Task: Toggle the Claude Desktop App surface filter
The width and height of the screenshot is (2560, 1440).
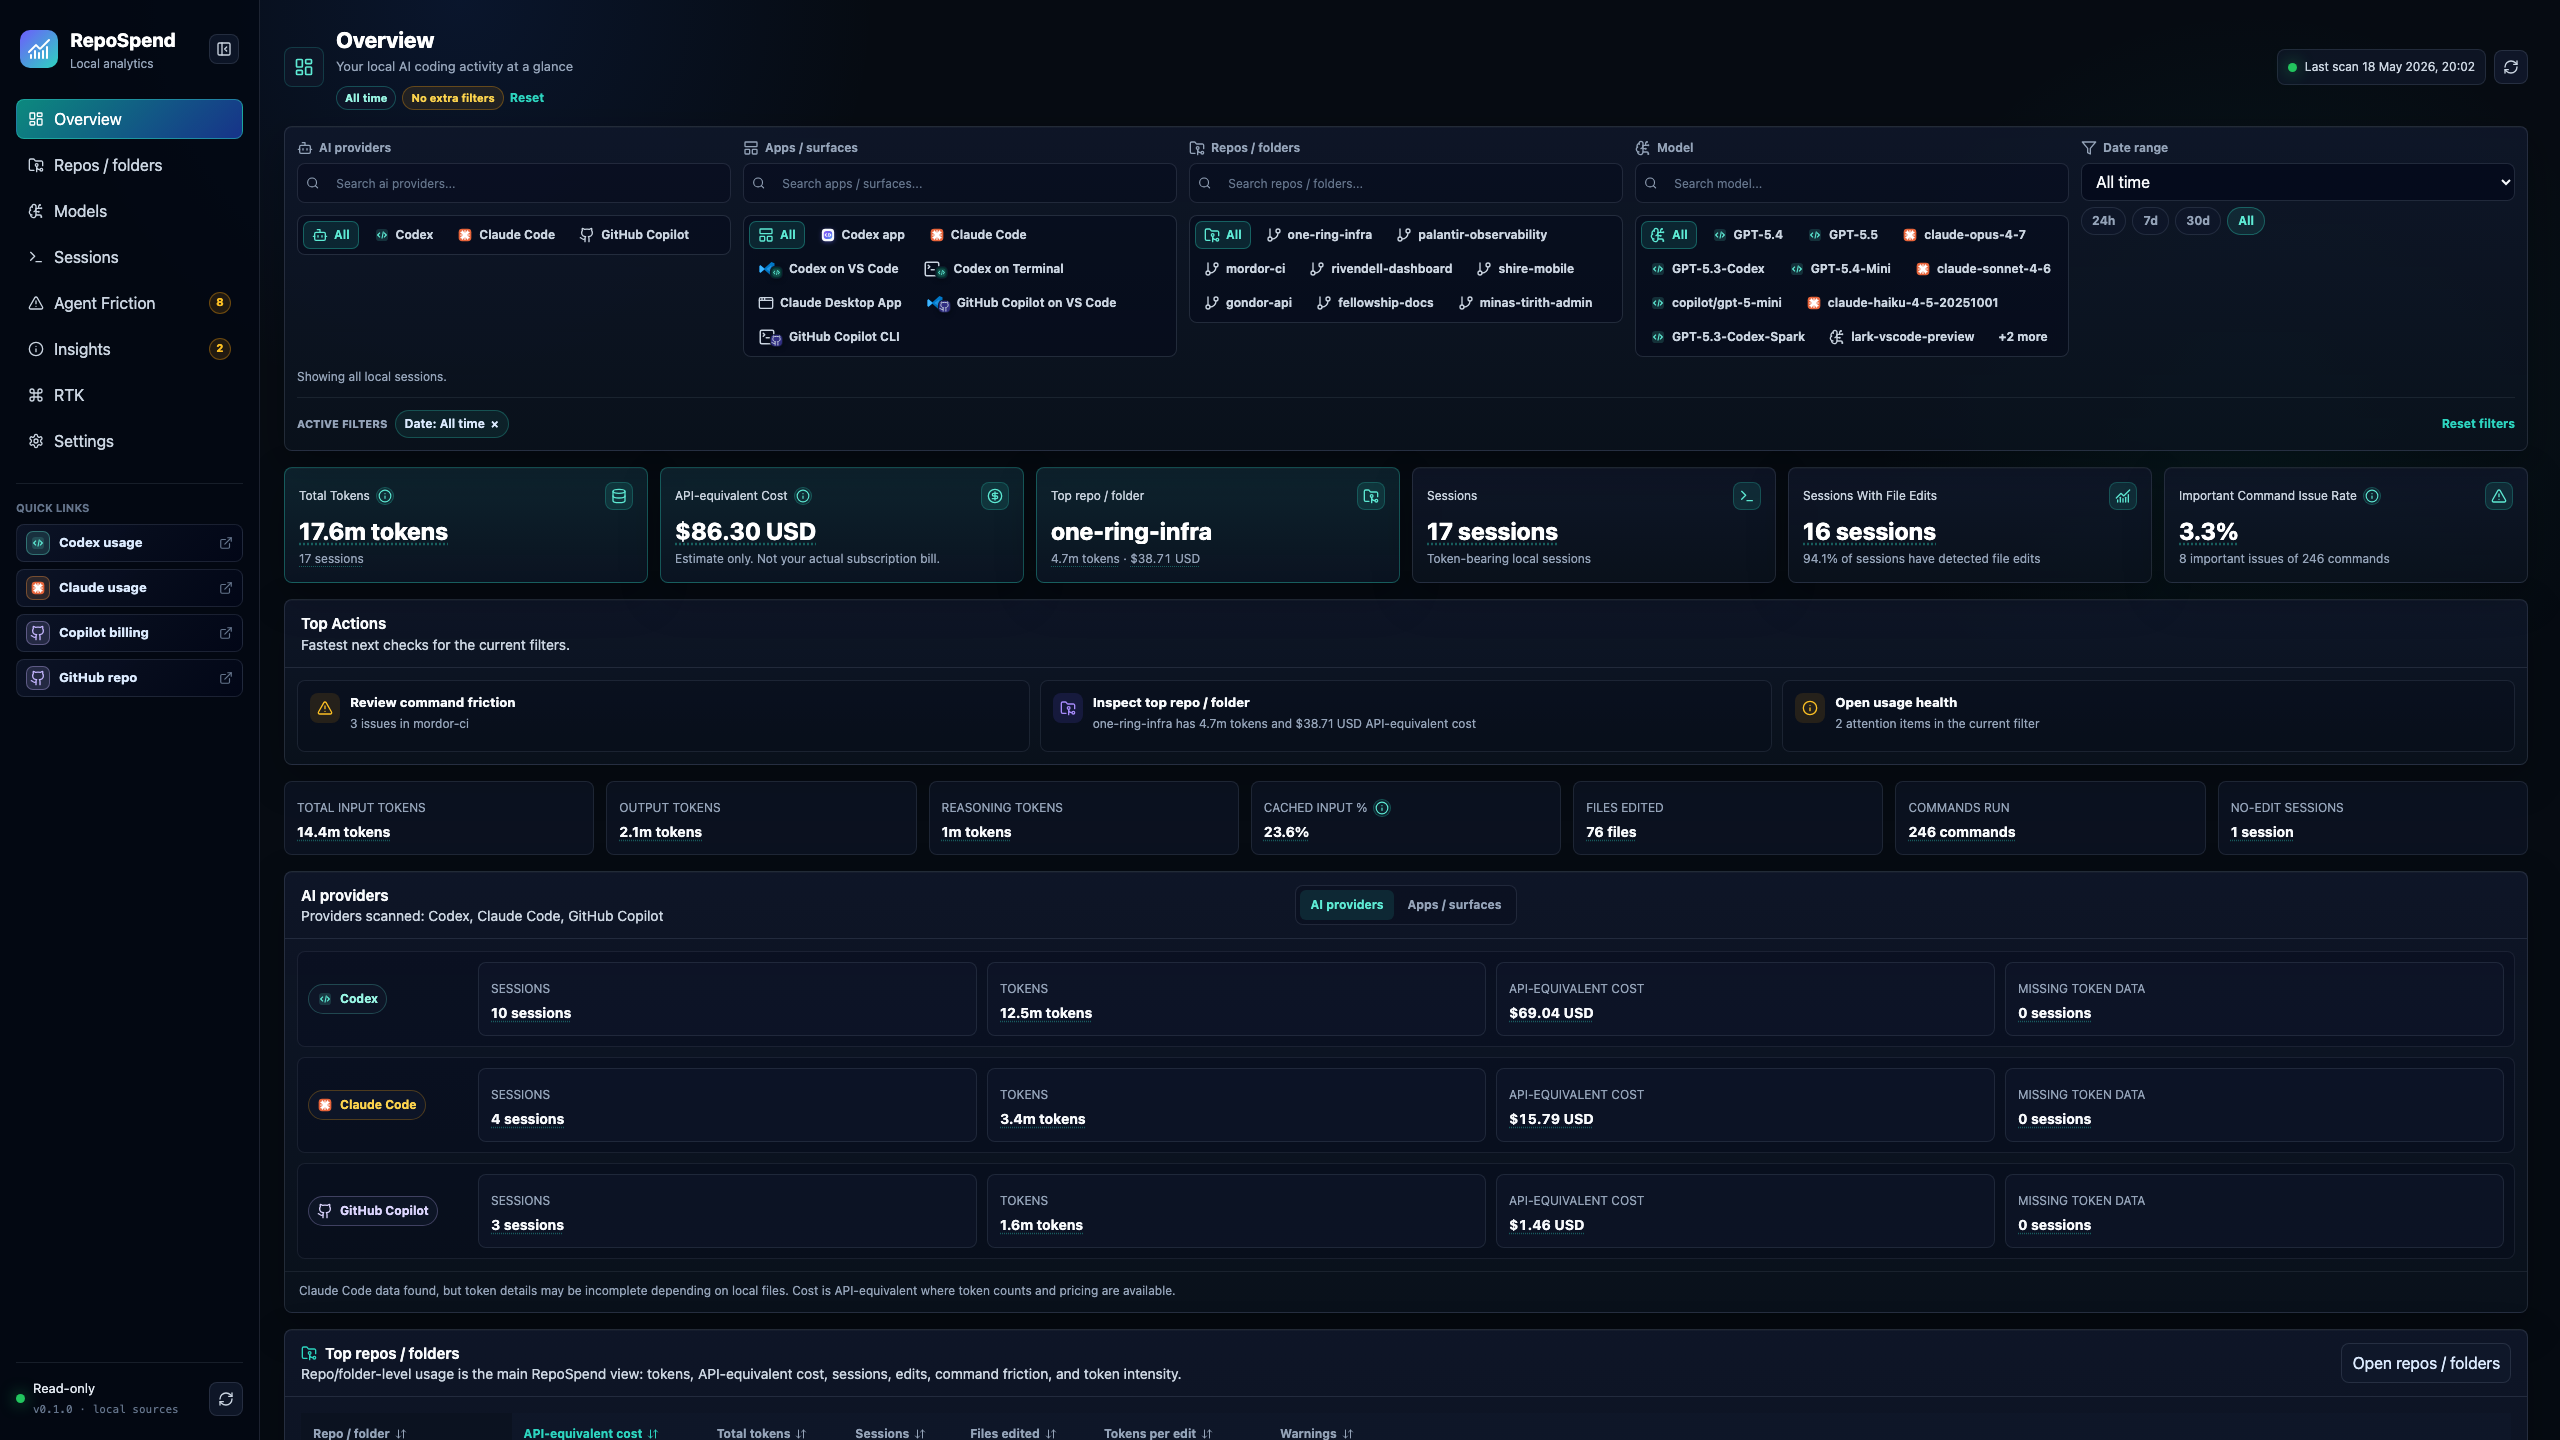Action: [x=830, y=303]
